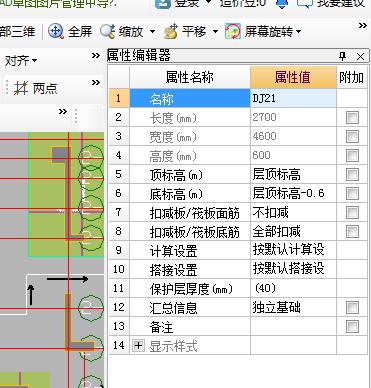This screenshot has height=388, width=371.
Task: Click the 2700 length value
Action: coord(293,117)
